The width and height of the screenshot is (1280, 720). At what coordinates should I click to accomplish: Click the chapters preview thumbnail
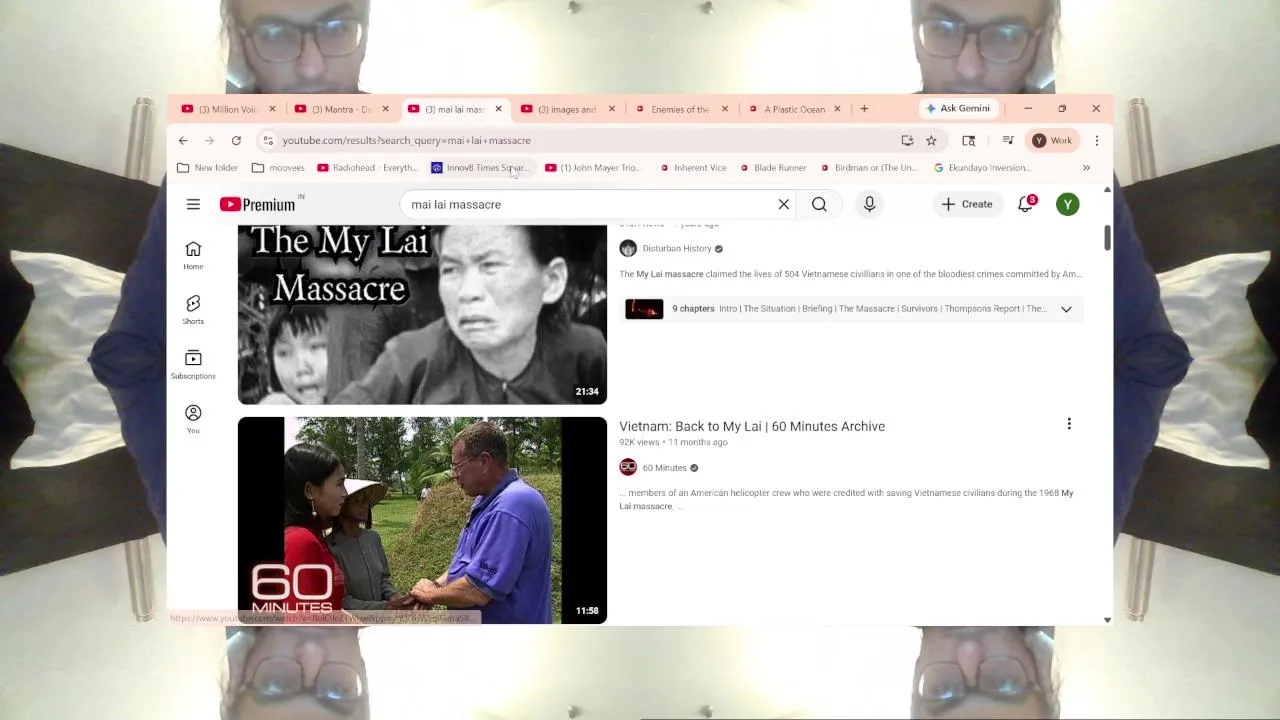[x=644, y=309]
